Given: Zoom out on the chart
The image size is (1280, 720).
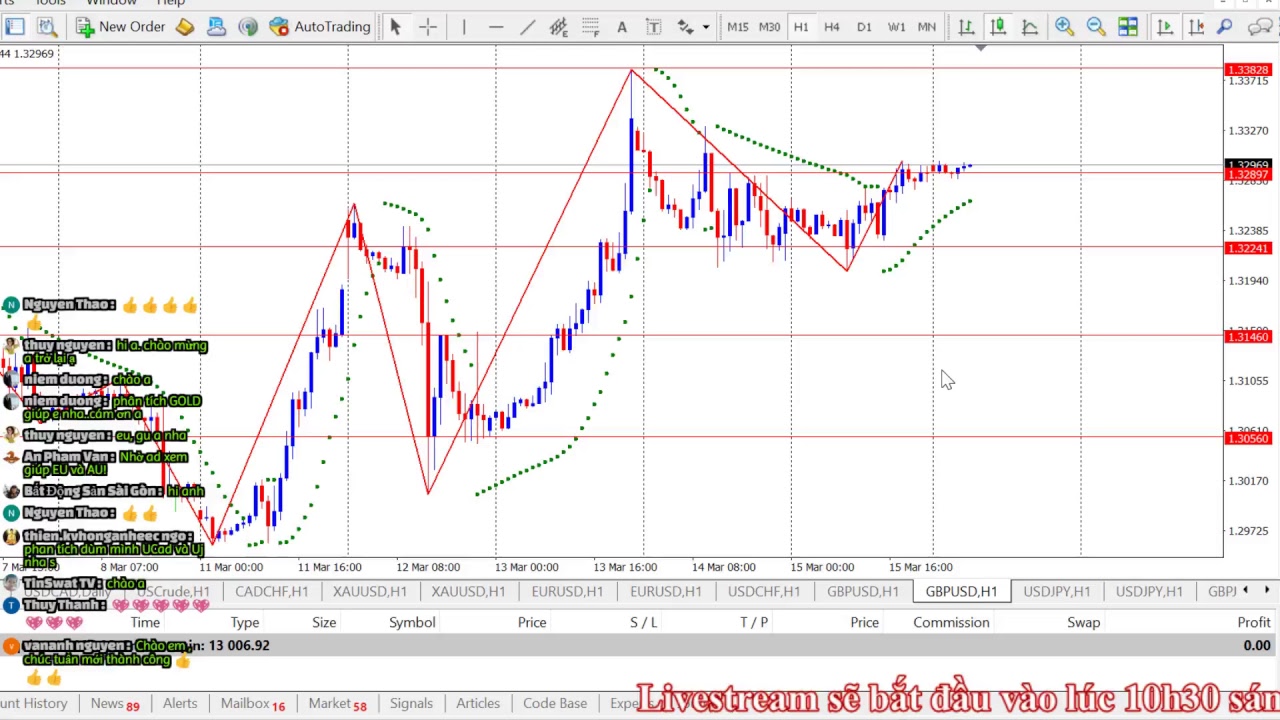Looking at the screenshot, I should [1096, 27].
